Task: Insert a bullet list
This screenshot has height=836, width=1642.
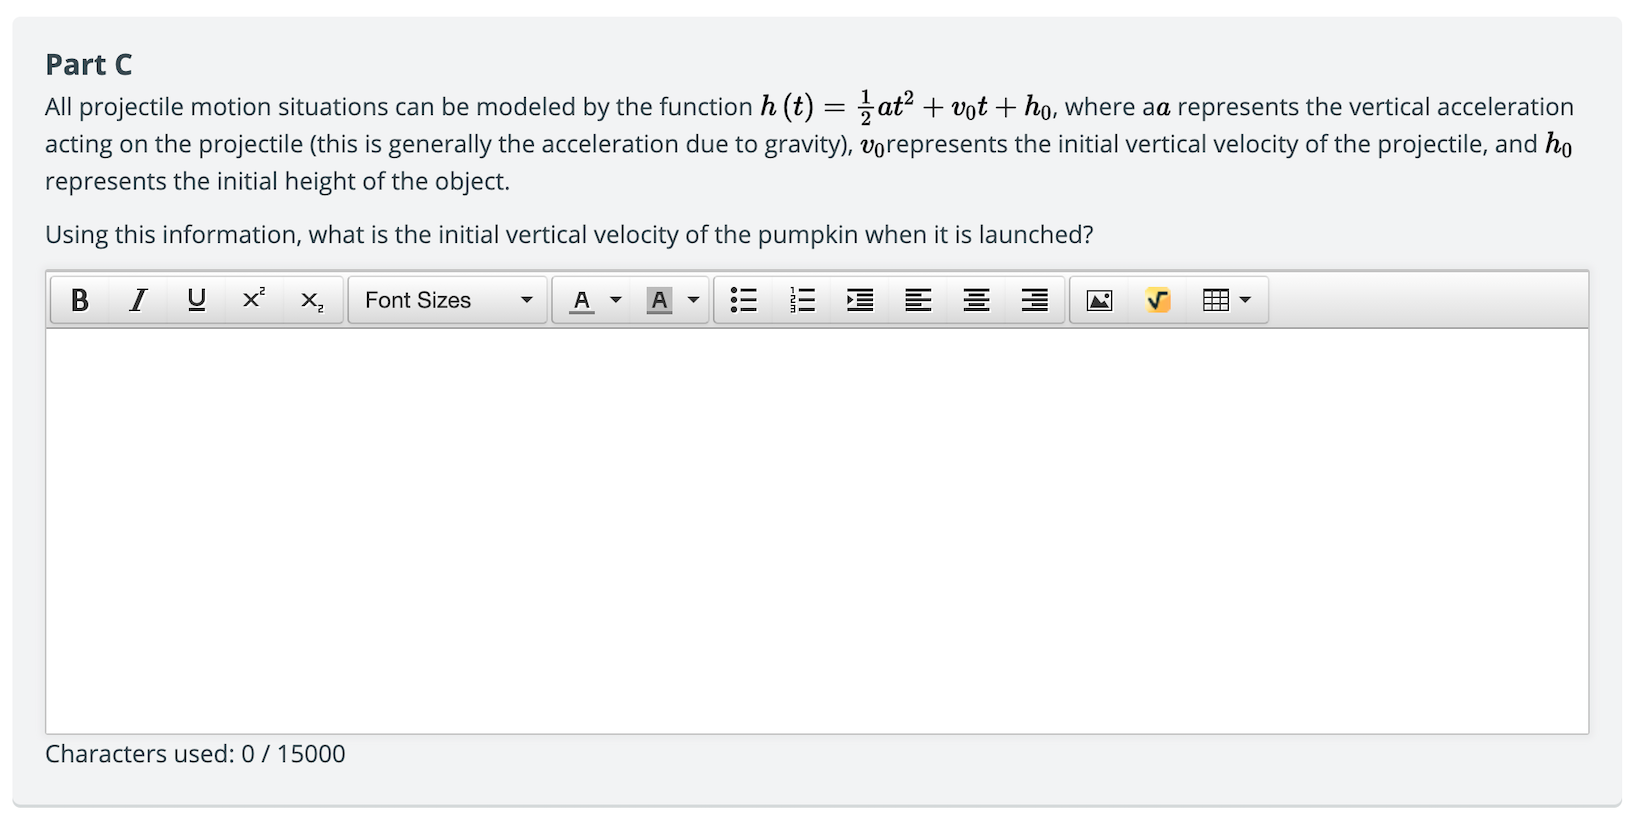Action: [x=744, y=300]
